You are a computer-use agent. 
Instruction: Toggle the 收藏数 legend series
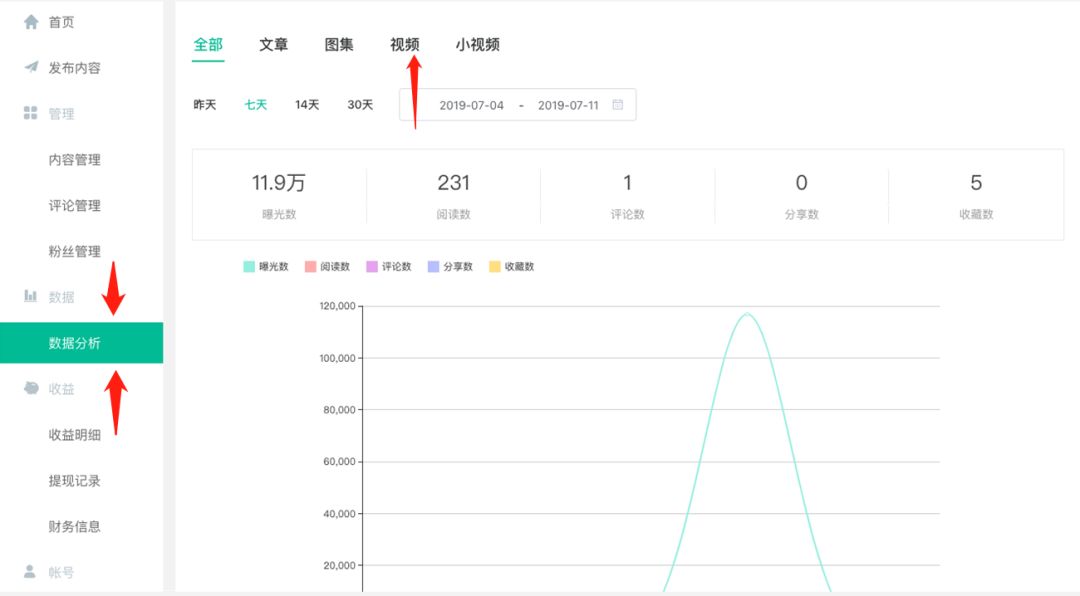511,267
